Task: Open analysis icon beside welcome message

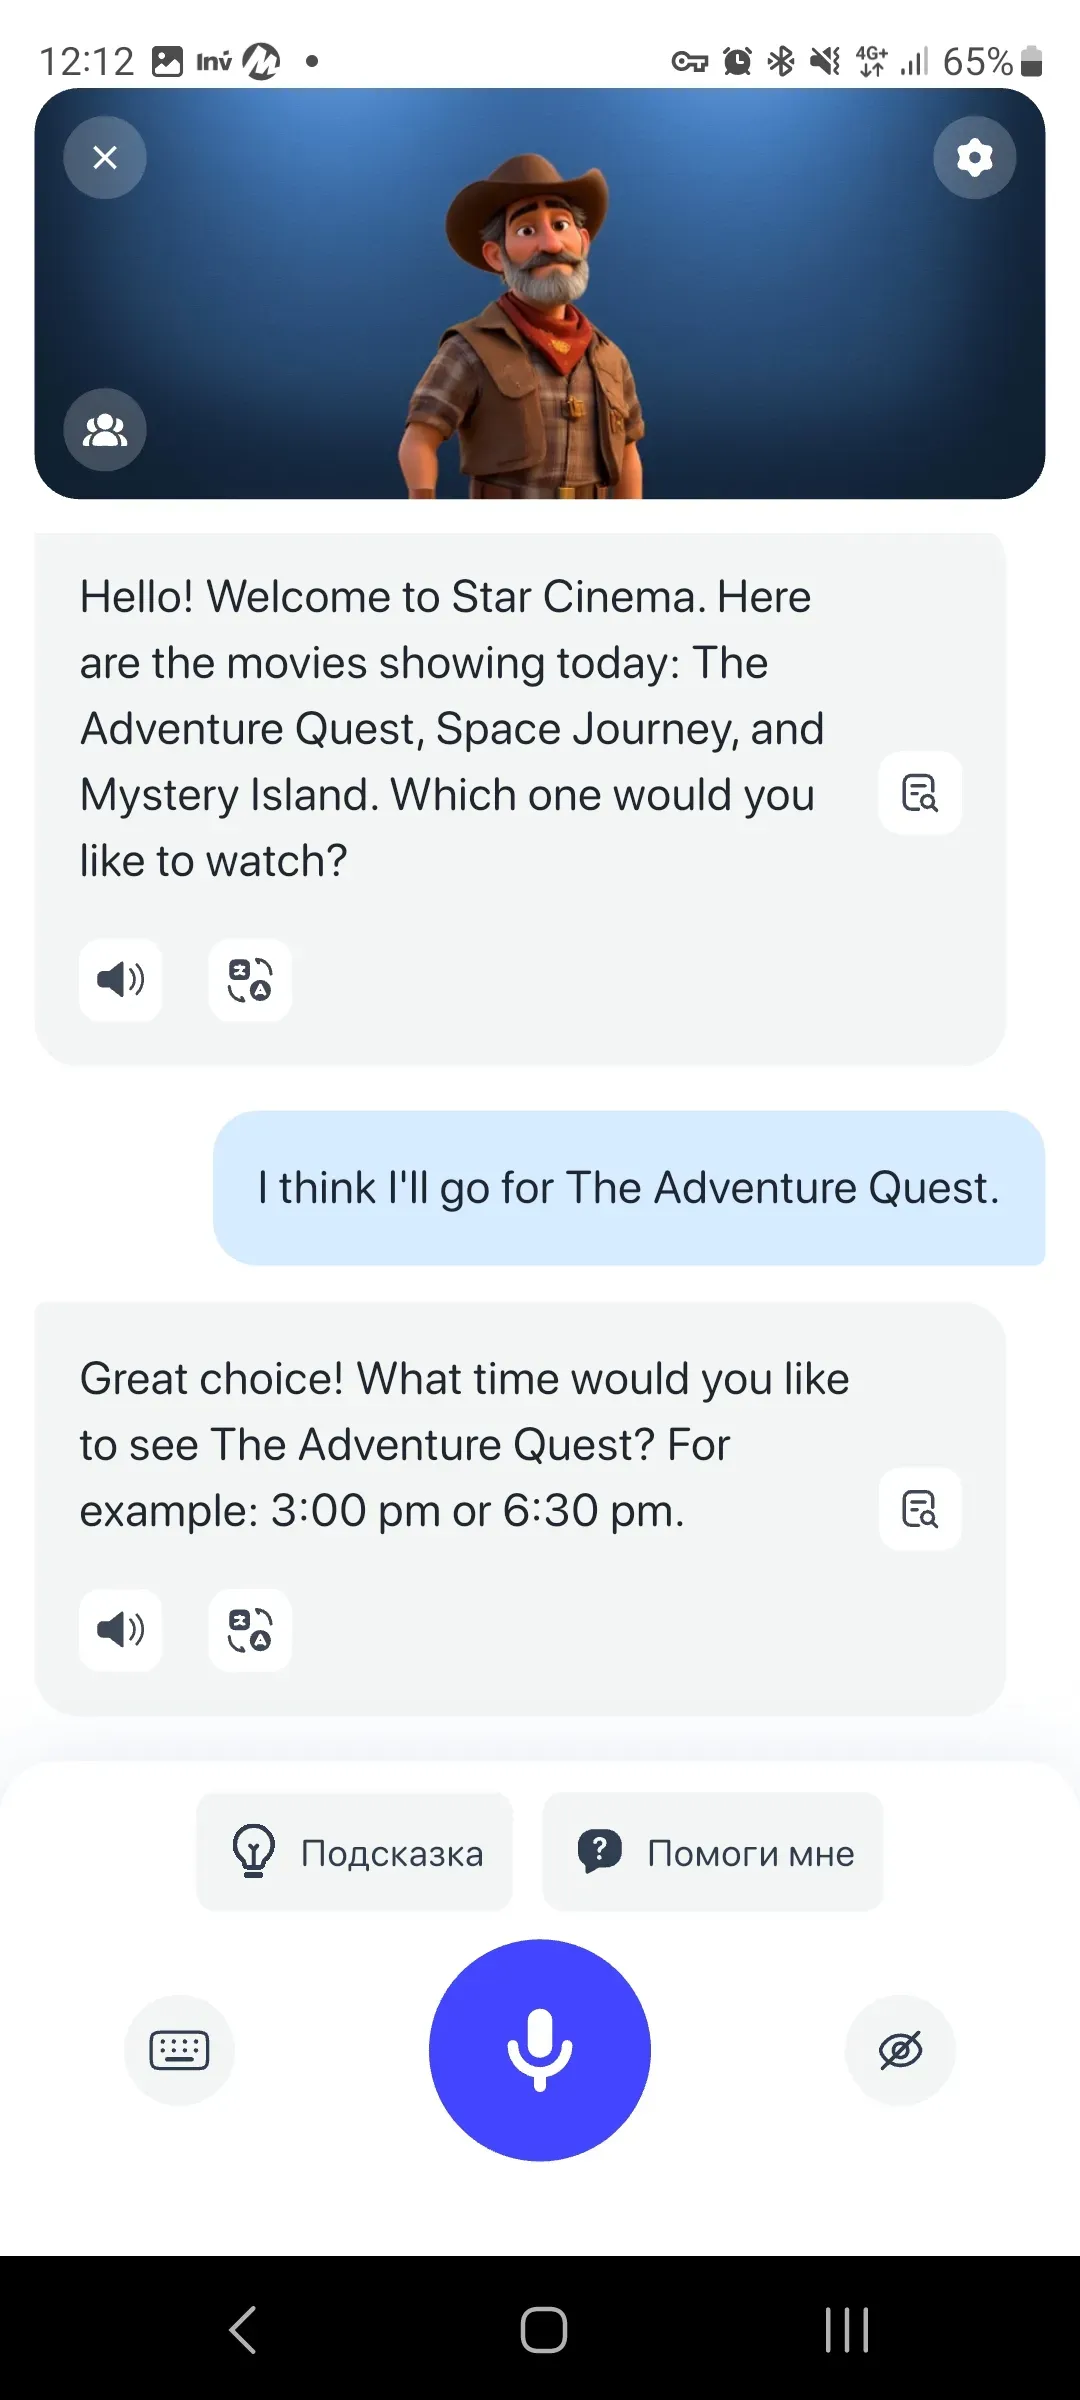Action: [920, 793]
